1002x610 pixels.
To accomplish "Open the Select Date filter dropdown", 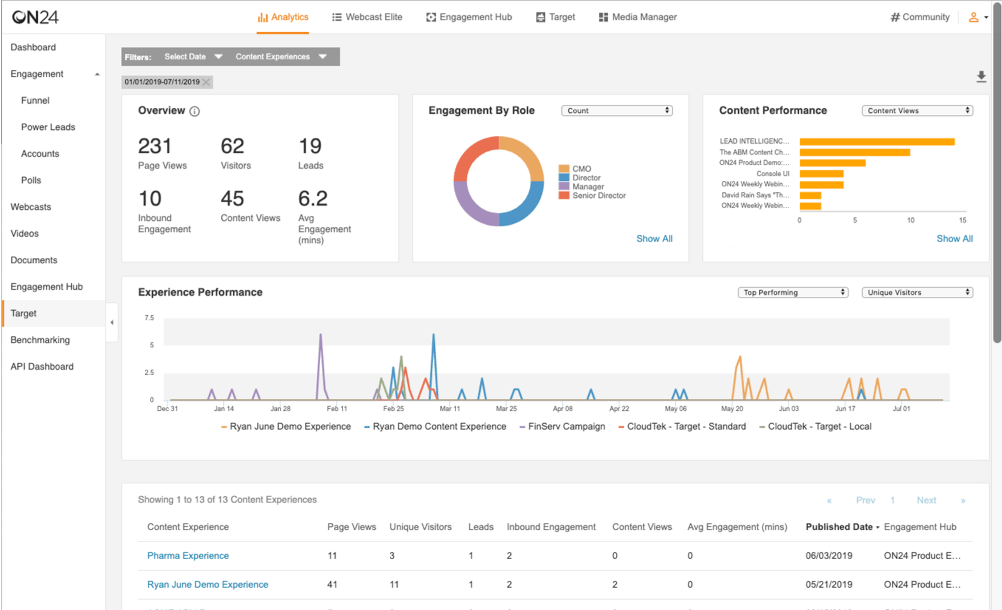I will pyautogui.click(x=193, y=57).
